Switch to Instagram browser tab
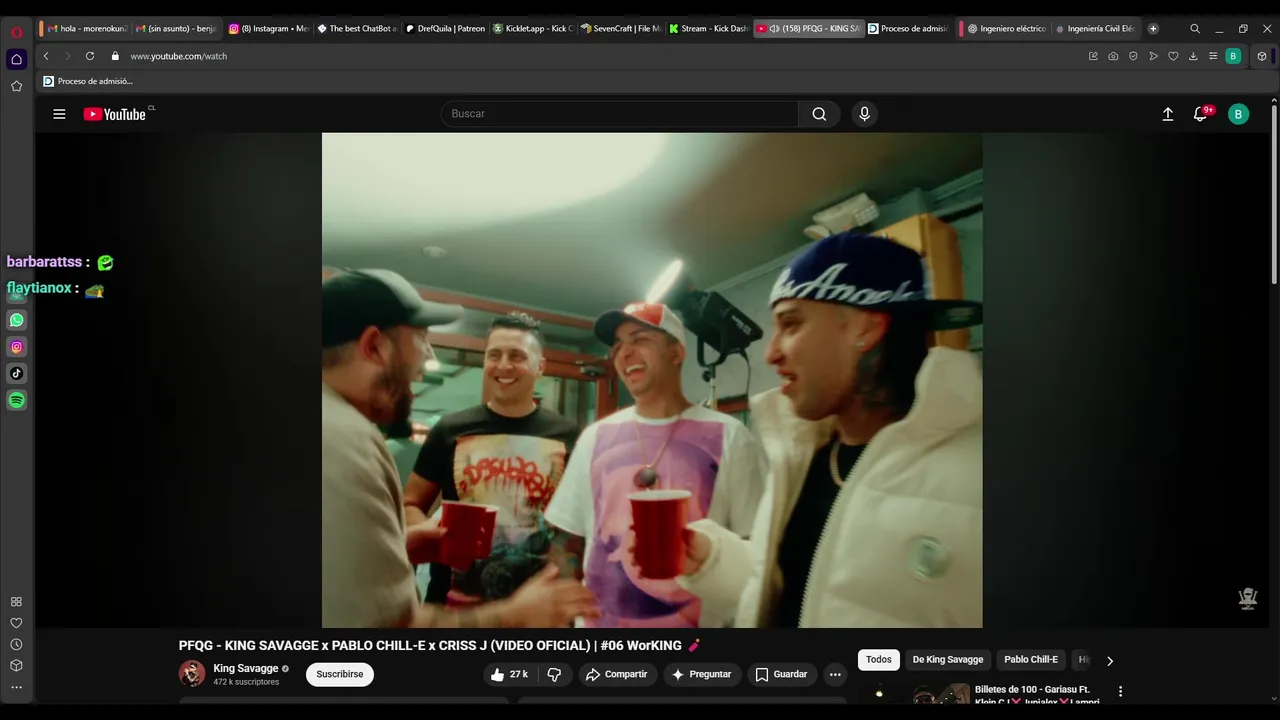 point(268,29)
